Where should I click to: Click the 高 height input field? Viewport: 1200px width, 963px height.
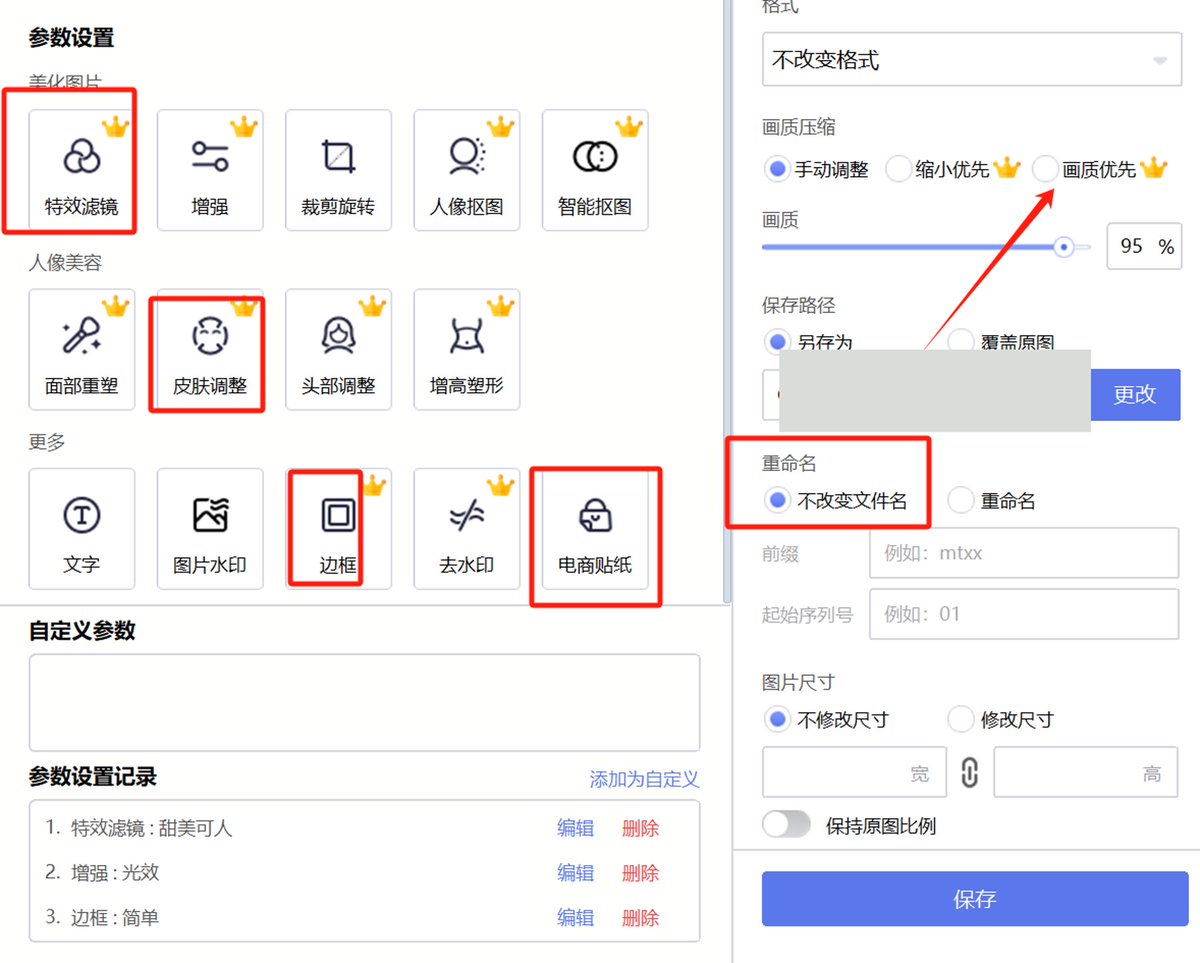coord(1086,772)
